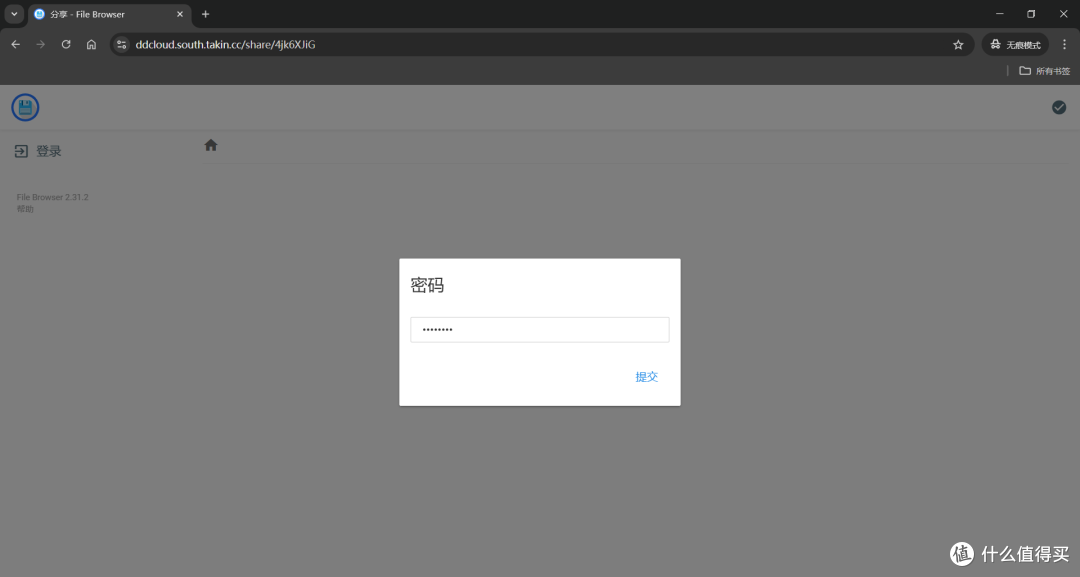Close the 分享 - File Browser tab

click(x=180, y=14)
